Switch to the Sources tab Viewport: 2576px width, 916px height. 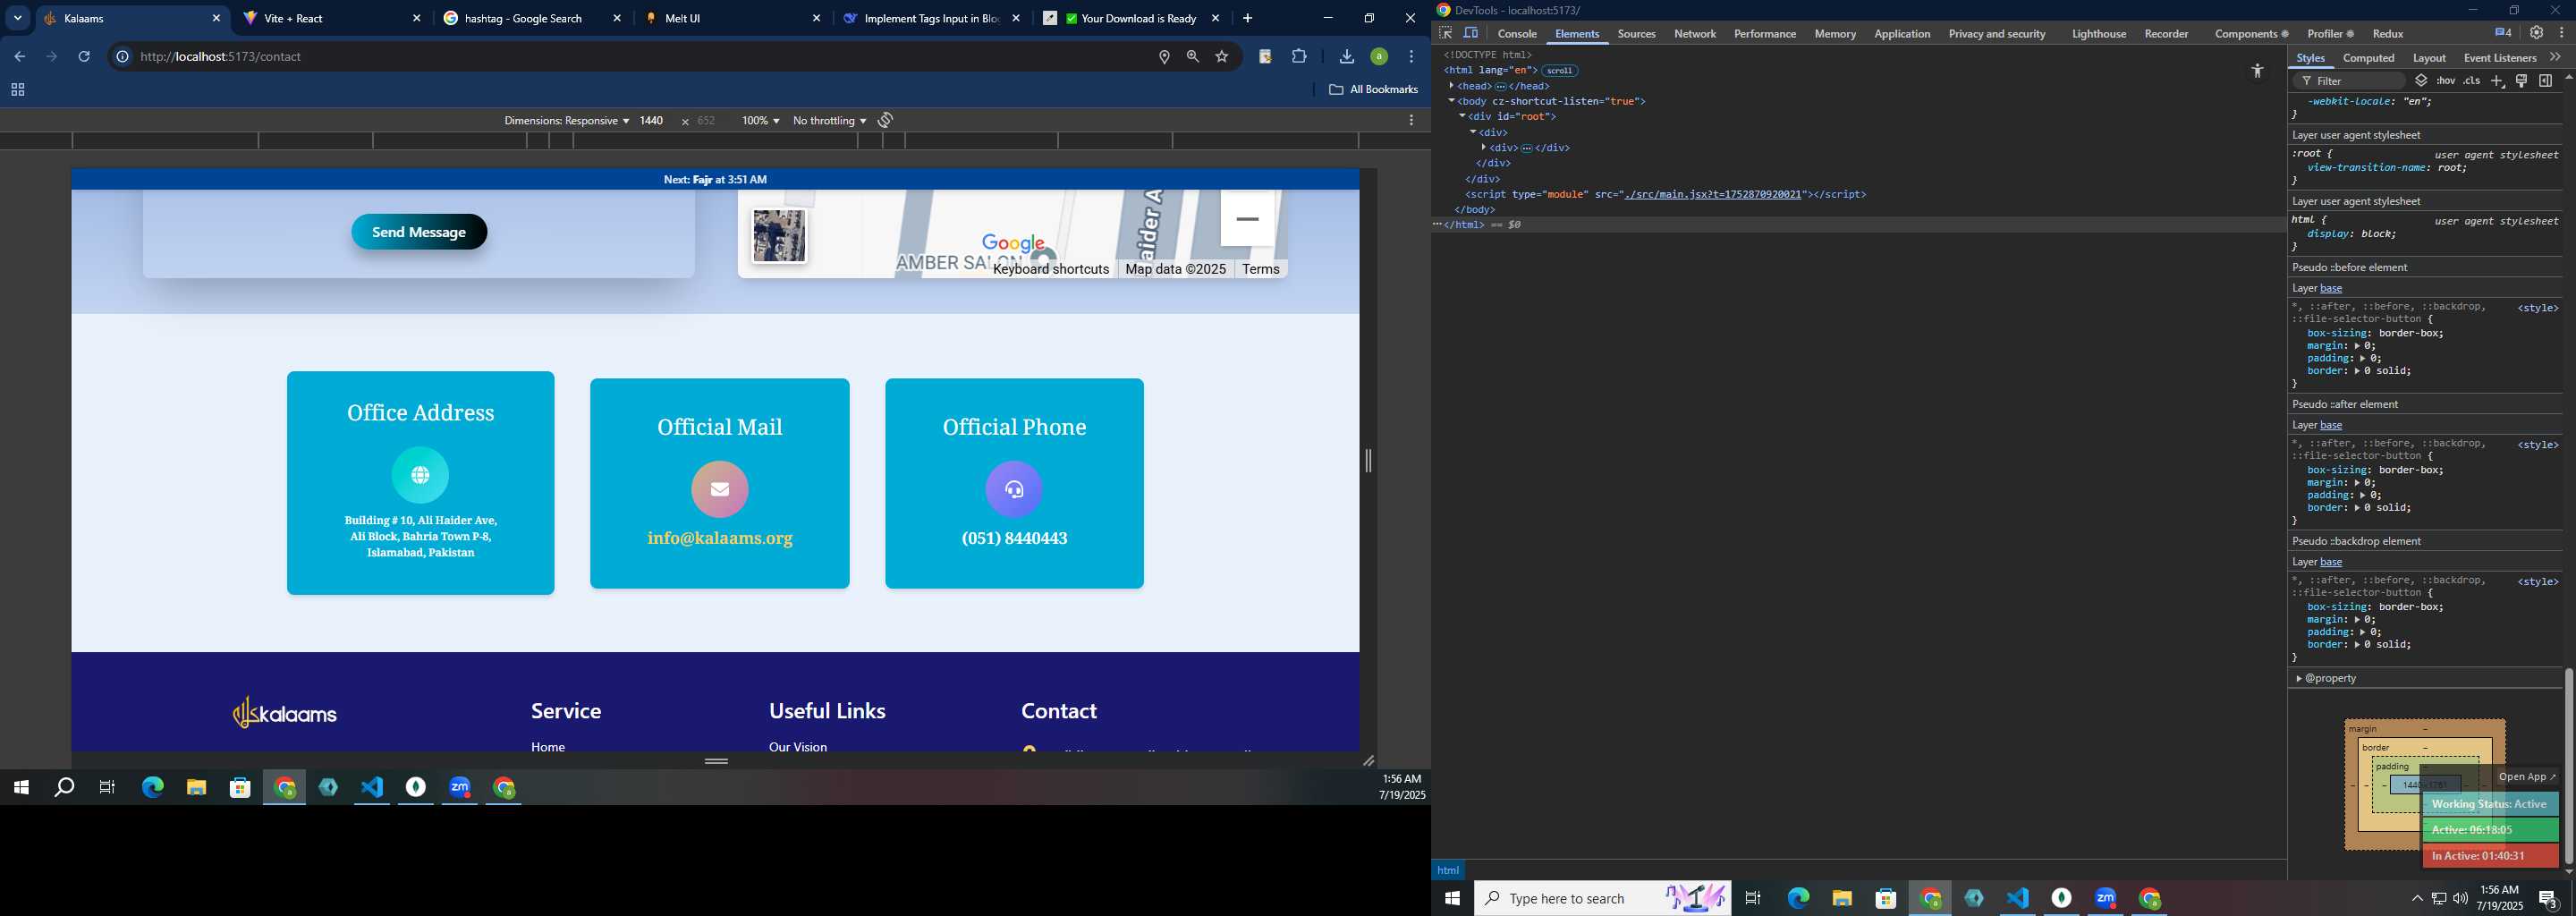[x=1636, y=34]
